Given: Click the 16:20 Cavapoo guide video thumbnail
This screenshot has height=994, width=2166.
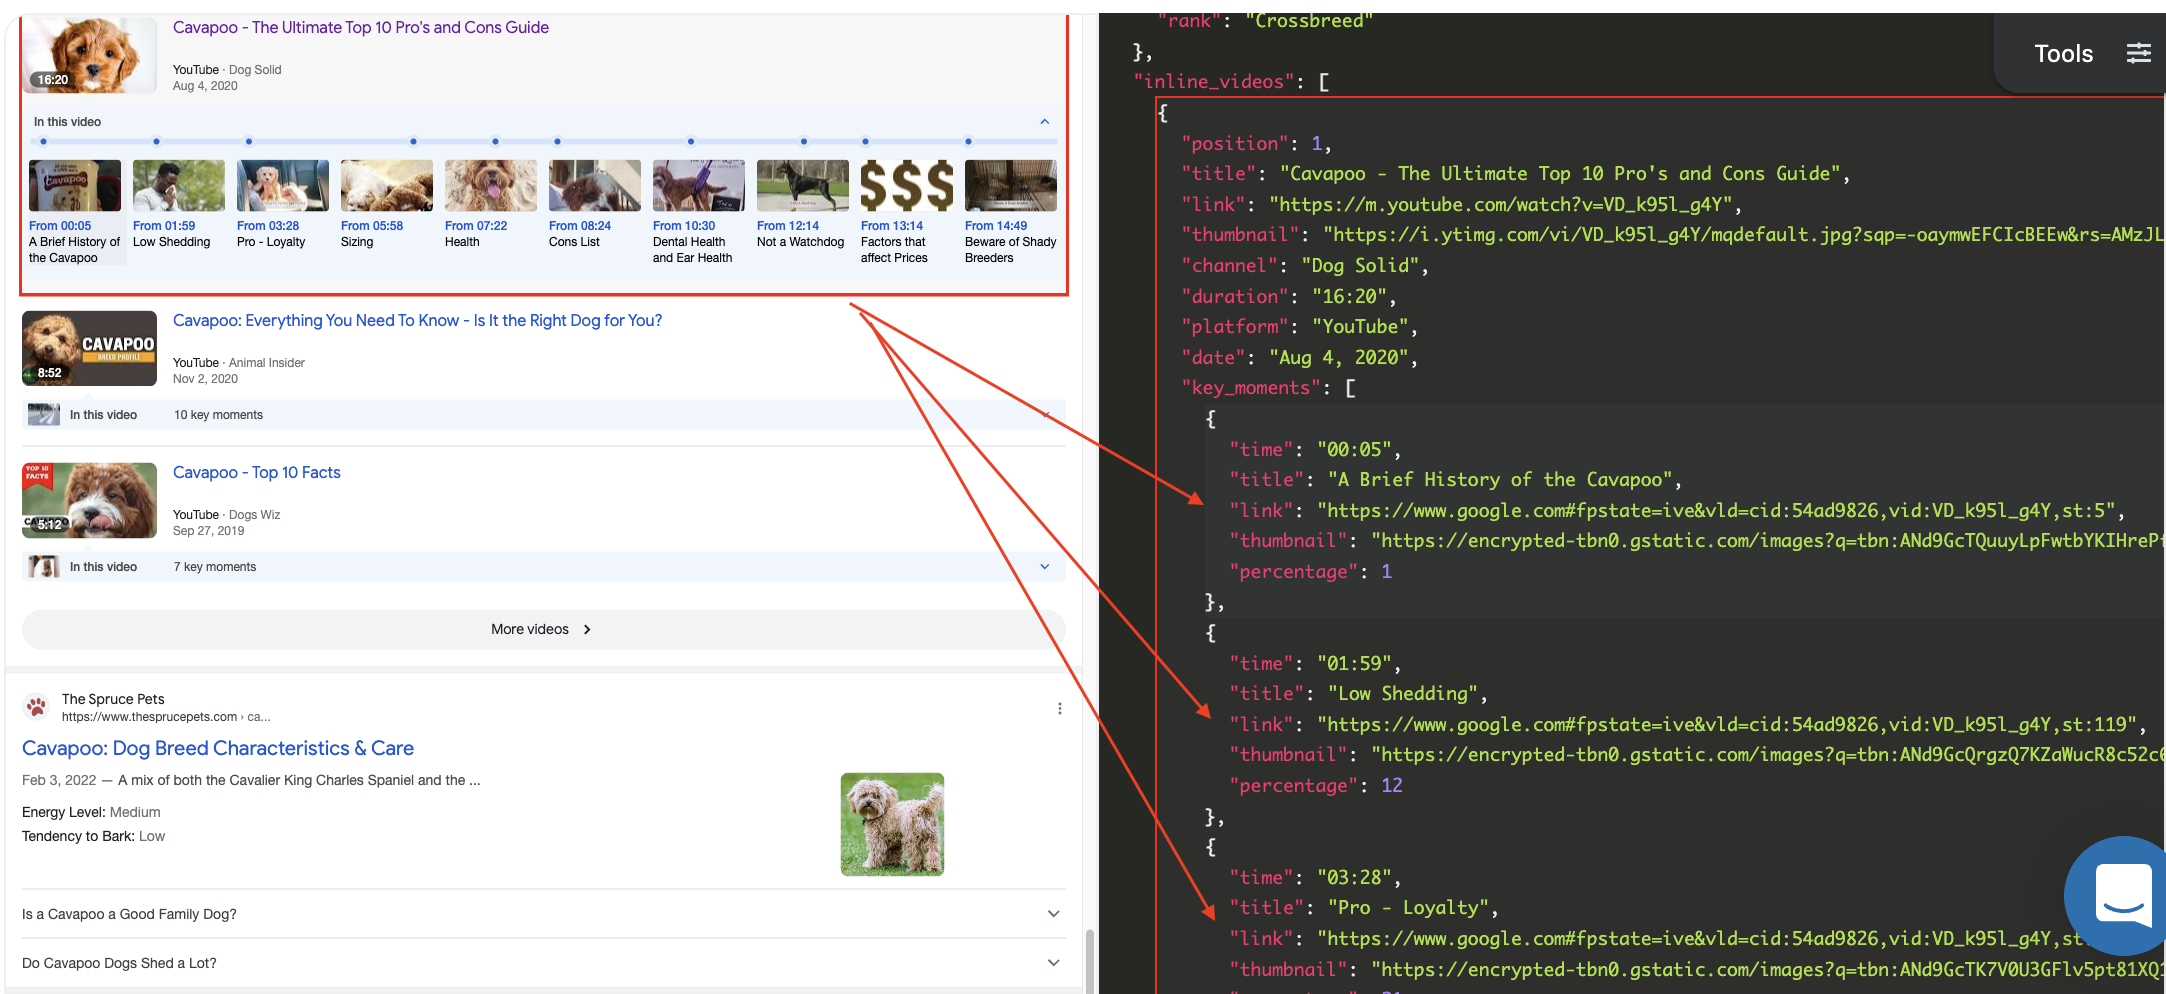Looking at the screenshot, I should point(89,55).
